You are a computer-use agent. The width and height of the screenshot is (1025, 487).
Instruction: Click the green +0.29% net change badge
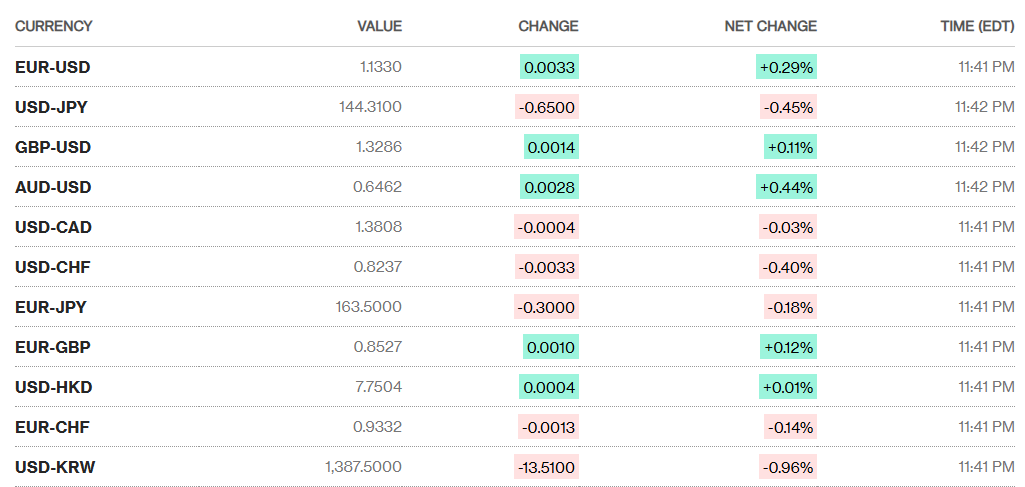[787, 67]
